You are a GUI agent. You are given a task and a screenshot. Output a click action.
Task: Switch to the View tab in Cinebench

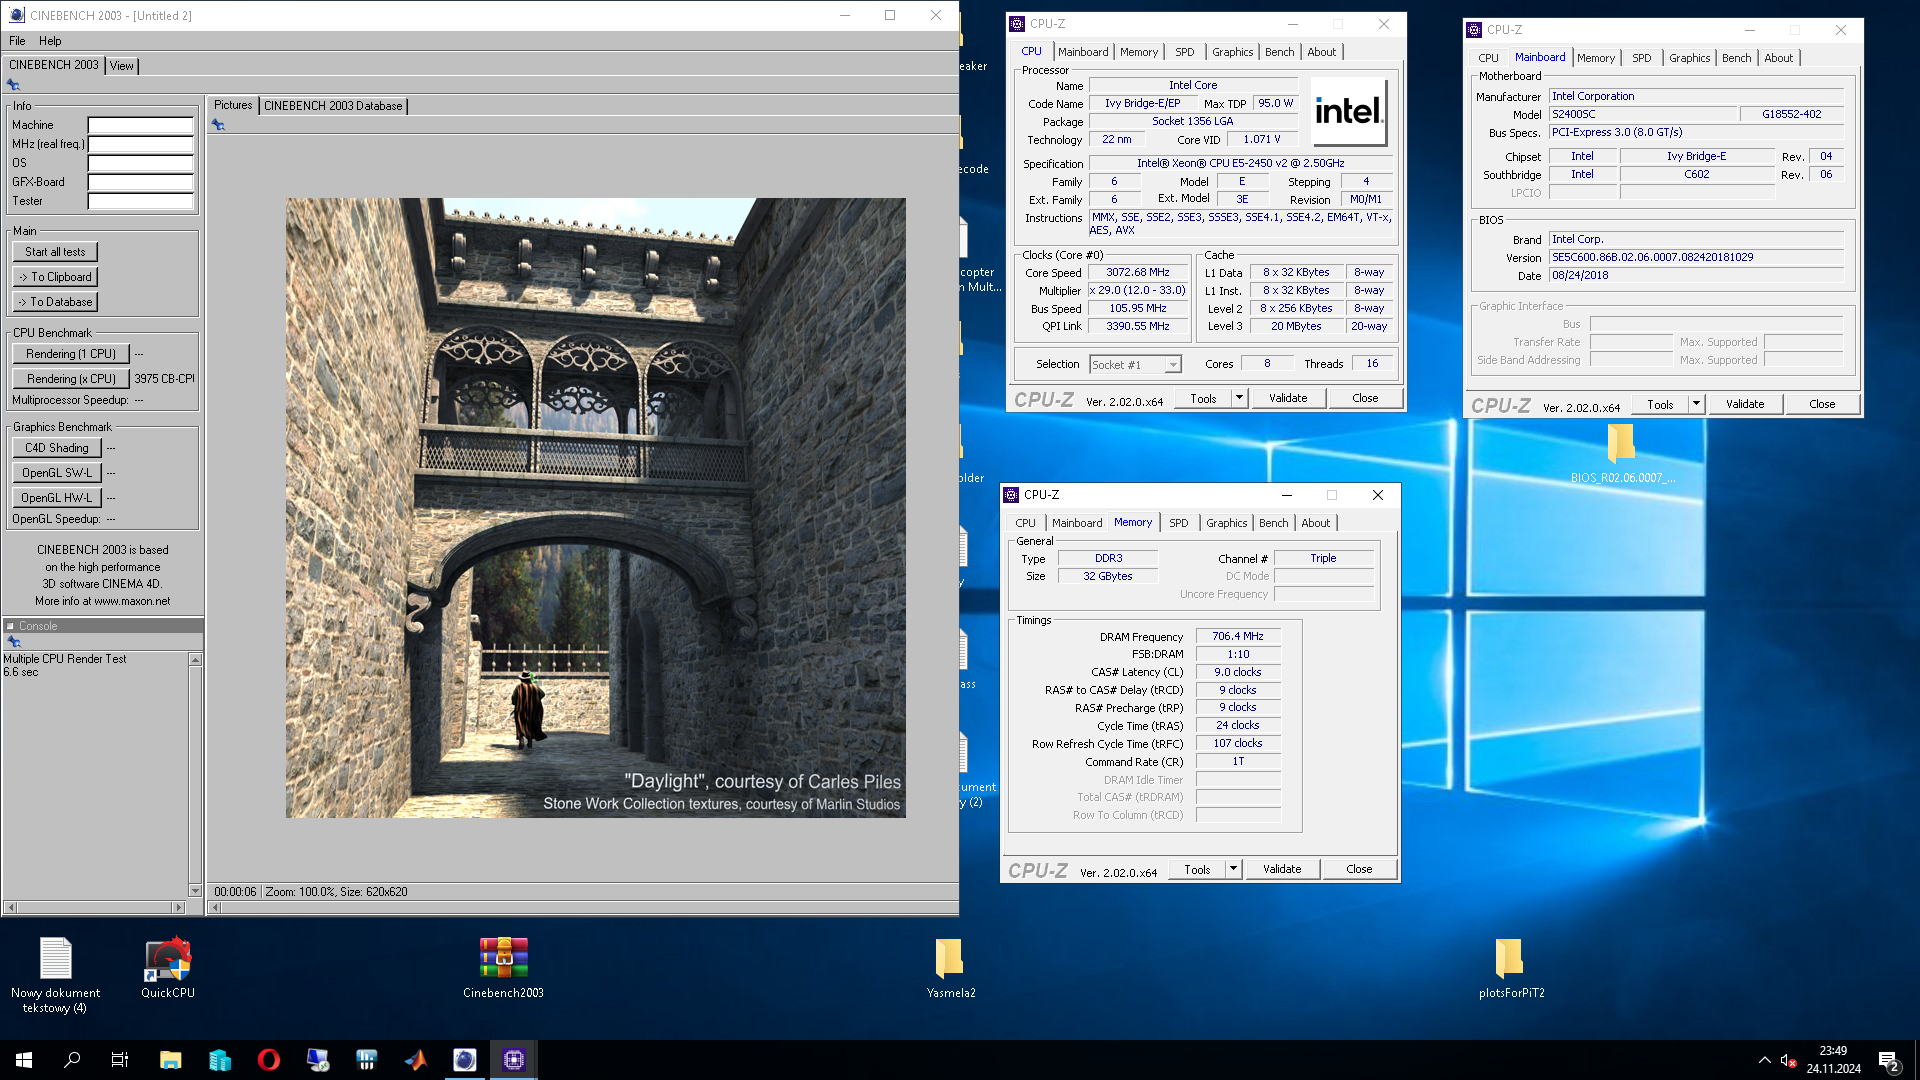pos(122,66)
